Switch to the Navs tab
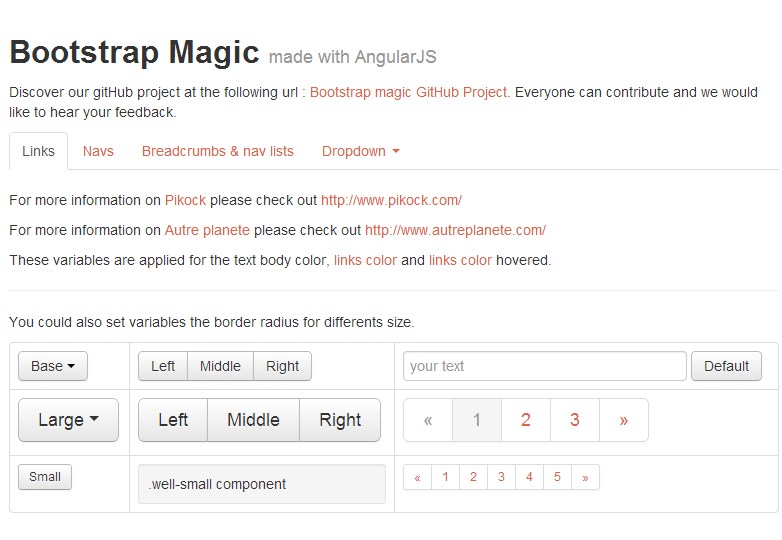Image resolution: width=782 pixels, height=540 pixels. (x=98, y=151)
